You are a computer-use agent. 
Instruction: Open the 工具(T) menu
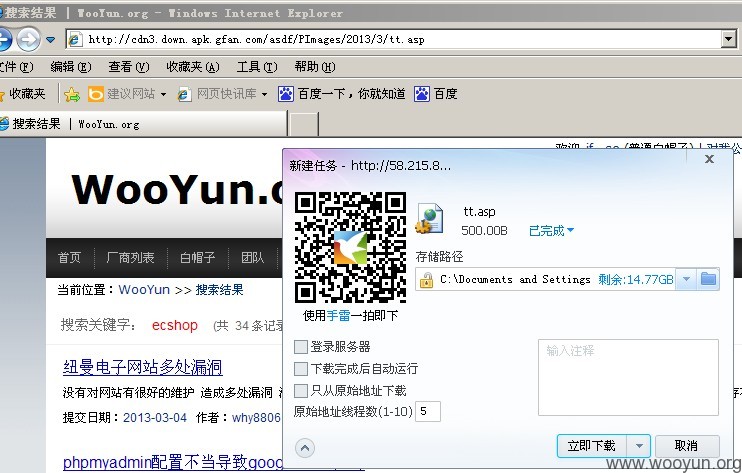coord(257,67)
